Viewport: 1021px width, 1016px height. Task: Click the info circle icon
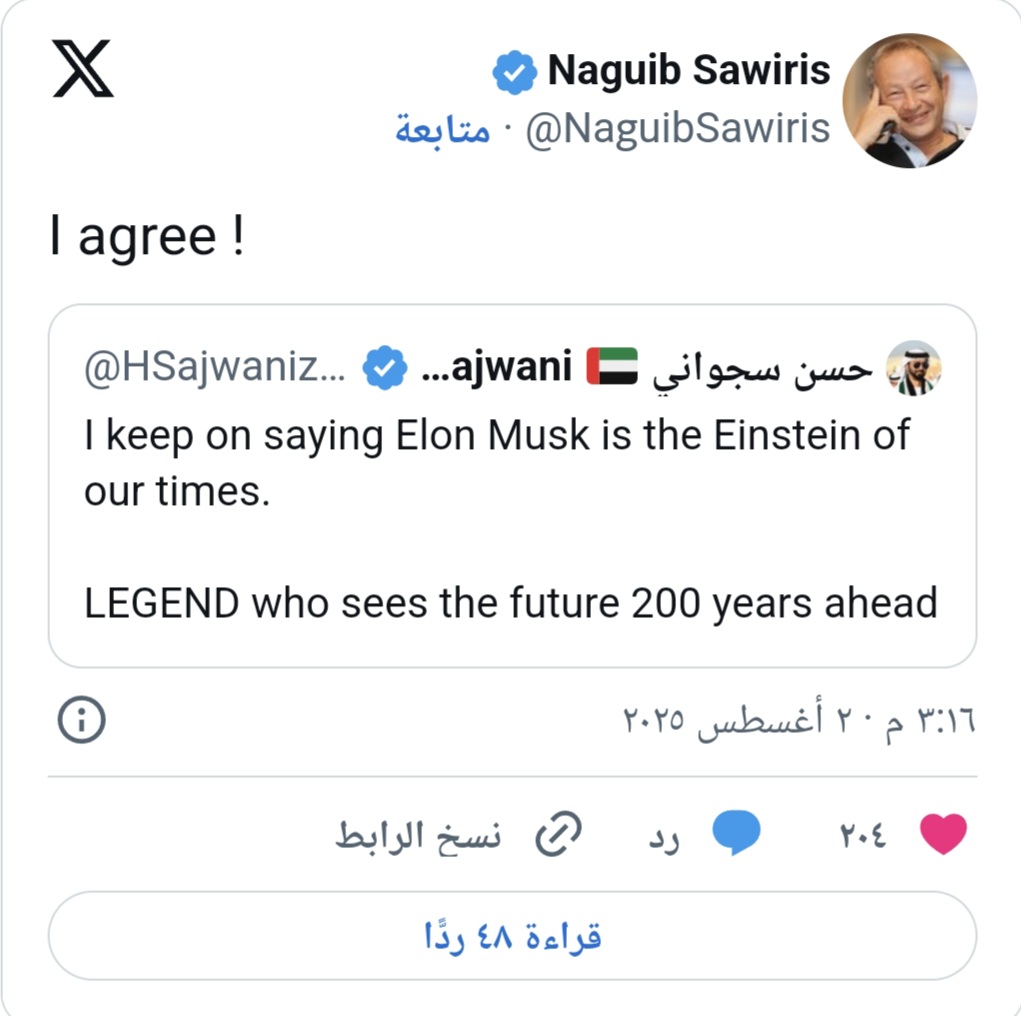pos(82,720)
